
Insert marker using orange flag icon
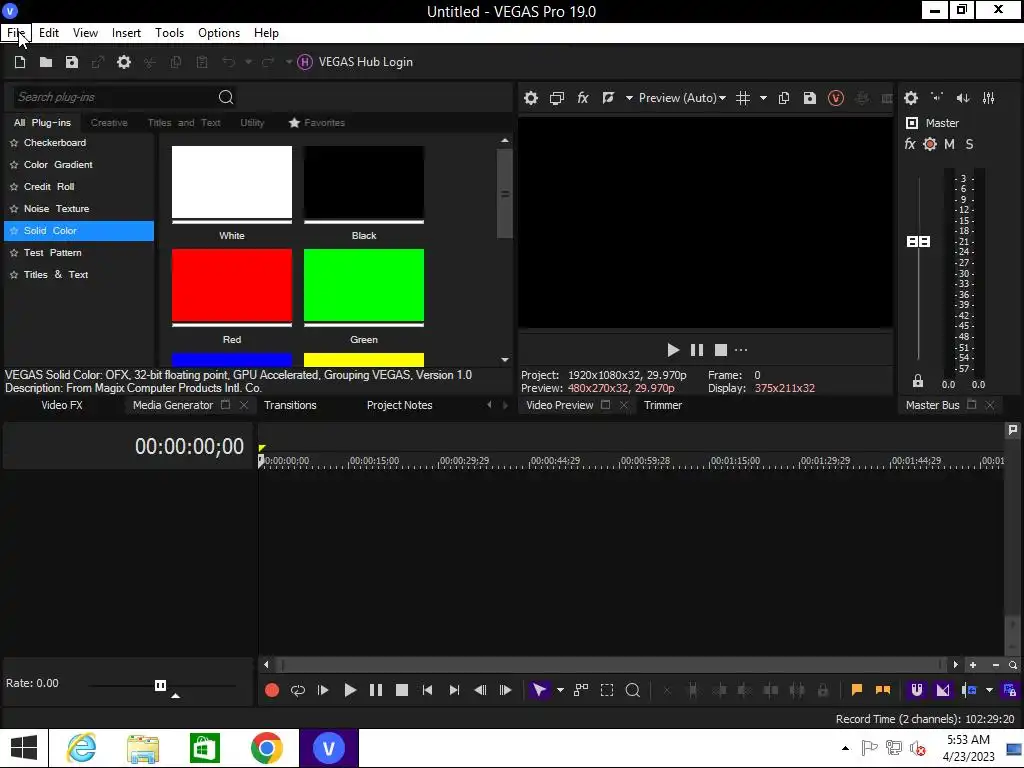[x=857, y=690]
